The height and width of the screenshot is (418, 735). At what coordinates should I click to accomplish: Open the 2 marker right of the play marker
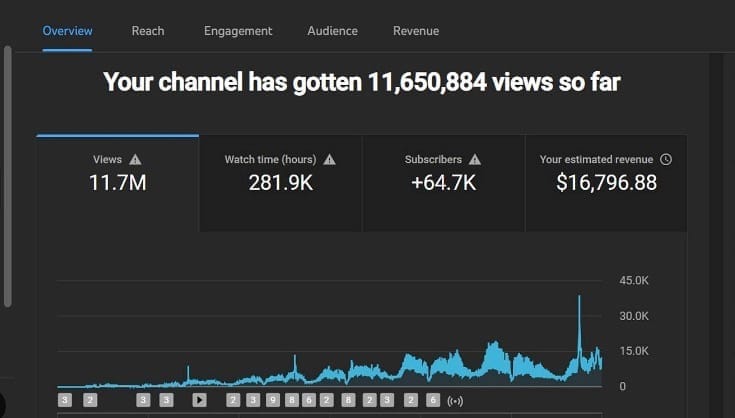click(x=233, y=400)
